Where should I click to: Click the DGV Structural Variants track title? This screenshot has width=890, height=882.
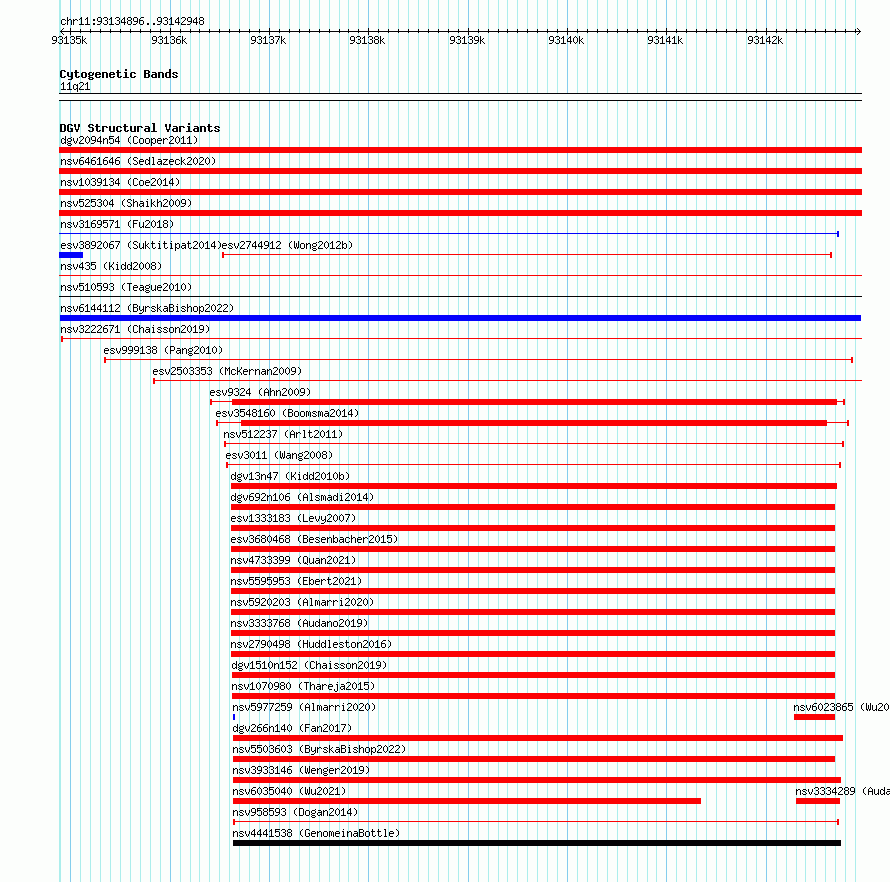pyautogui.click(x=140, y=128)
